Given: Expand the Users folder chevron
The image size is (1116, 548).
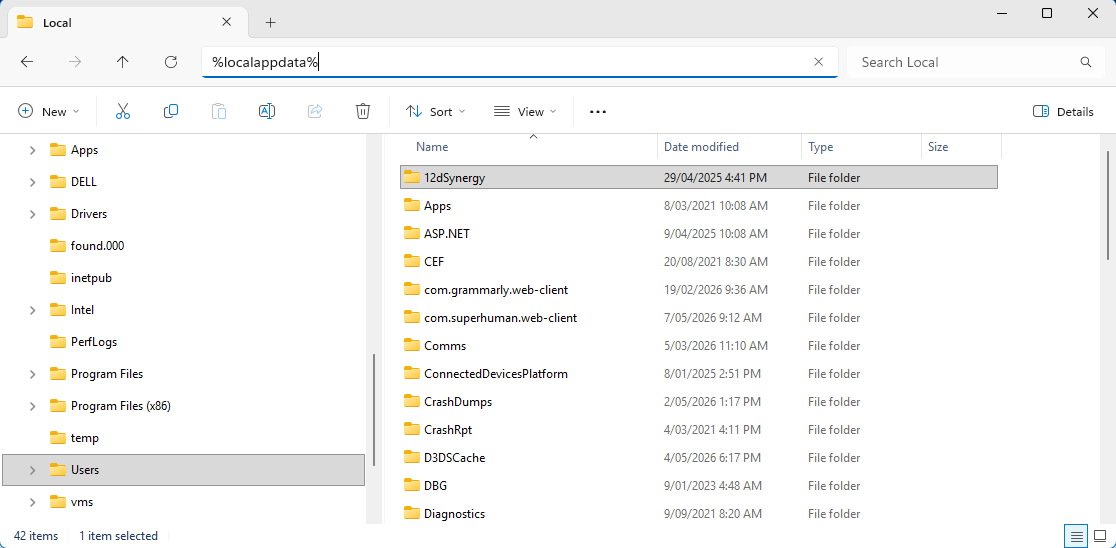Looking at the screenshot, I should click(33, 470).
